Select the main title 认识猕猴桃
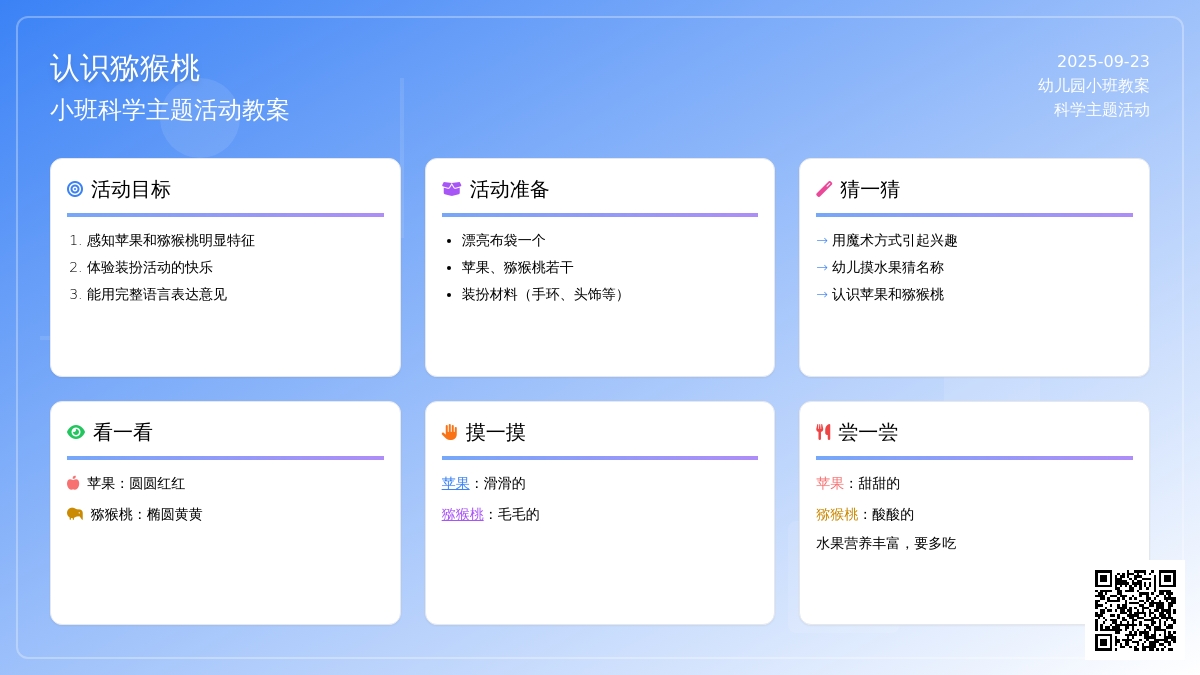The height and width of the screenshot is (675, 1200). pyautogui.click(x=125, y=68)
